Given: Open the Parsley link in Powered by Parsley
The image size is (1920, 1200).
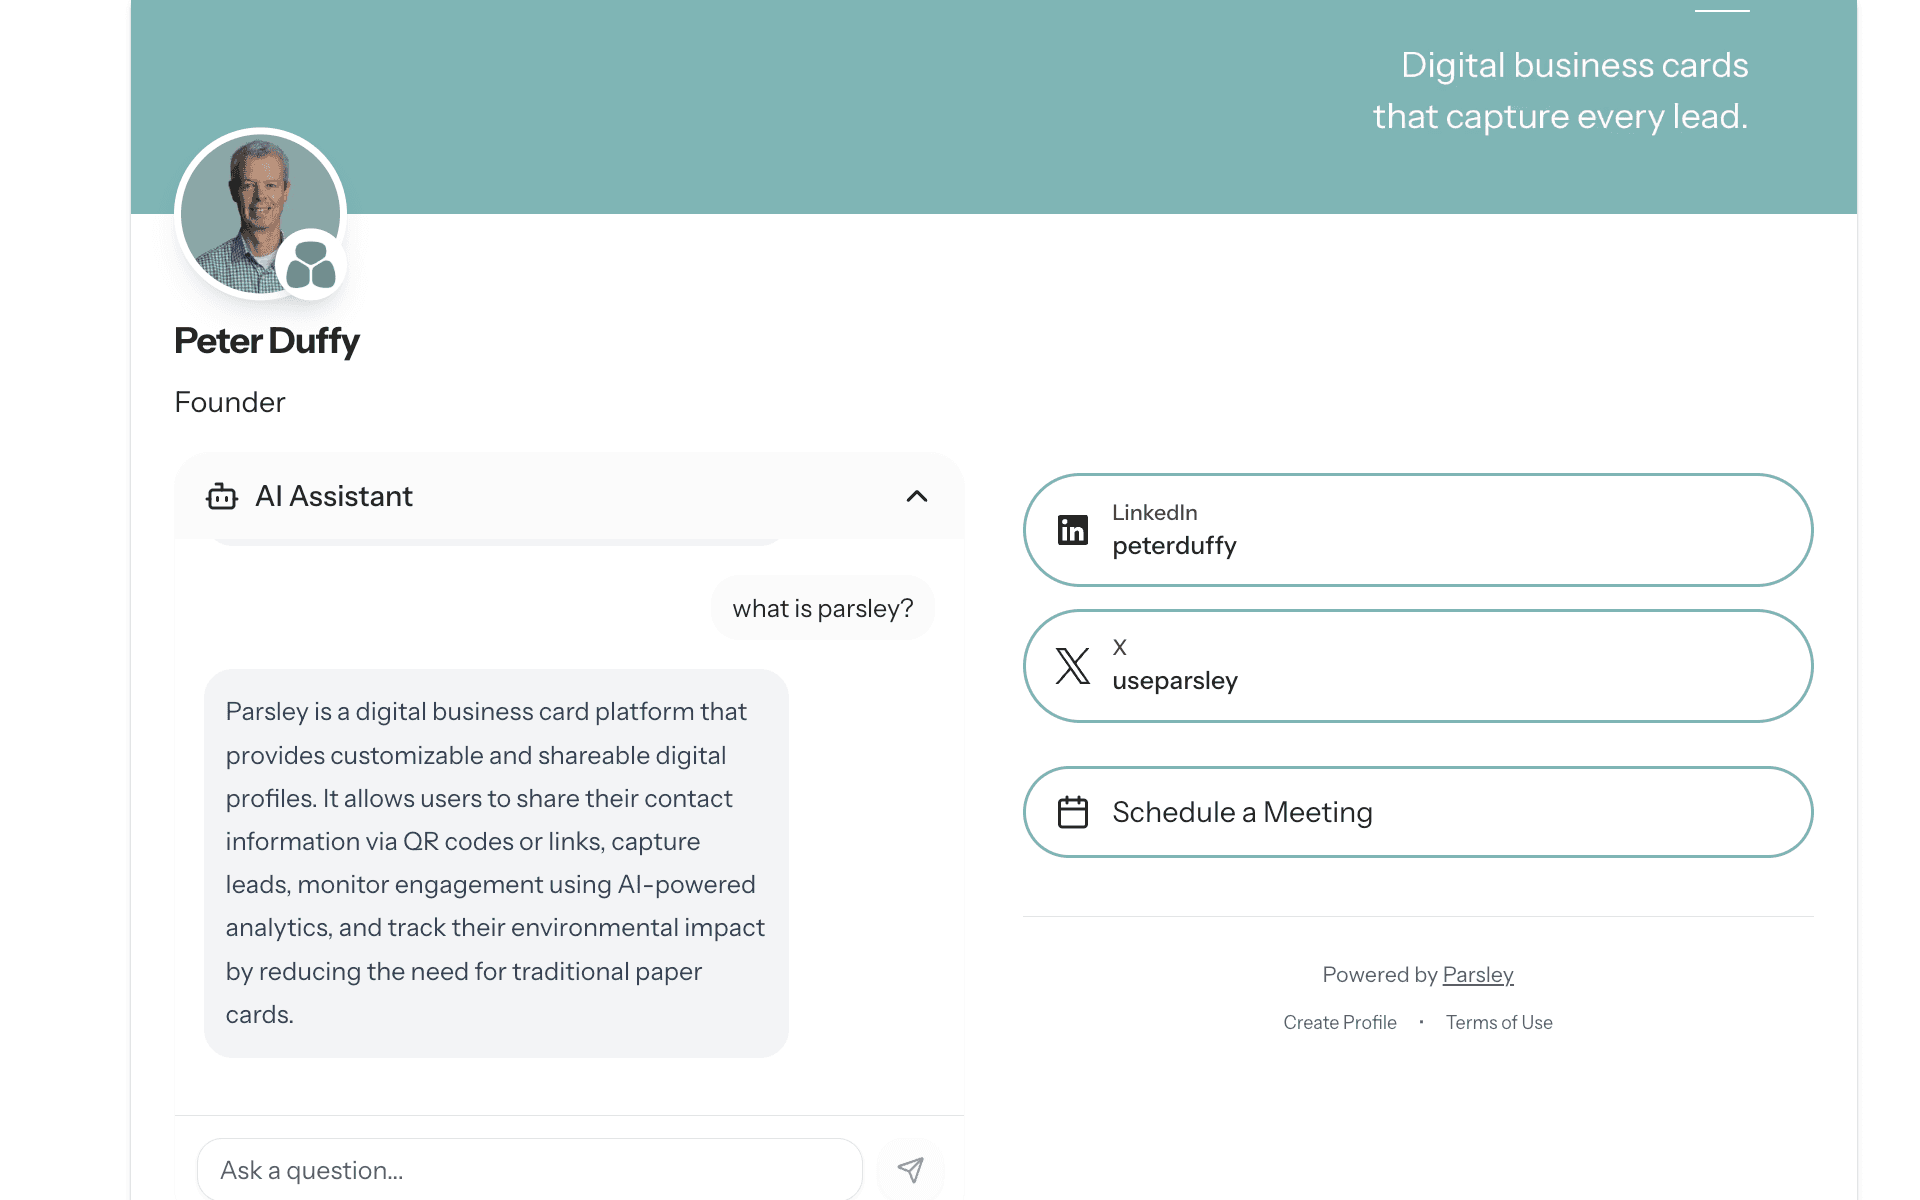Looking at the screenshot, I should 1478,974.
